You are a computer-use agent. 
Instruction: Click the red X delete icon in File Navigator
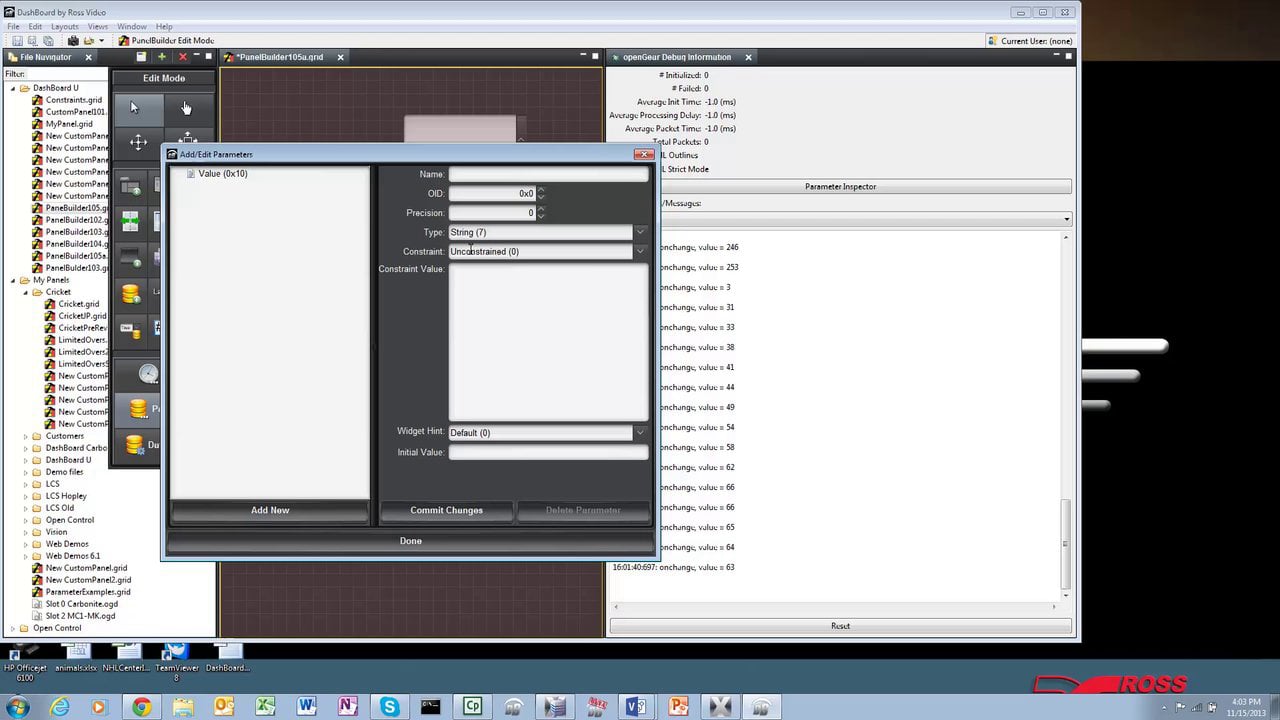click(x=182, y=57)
